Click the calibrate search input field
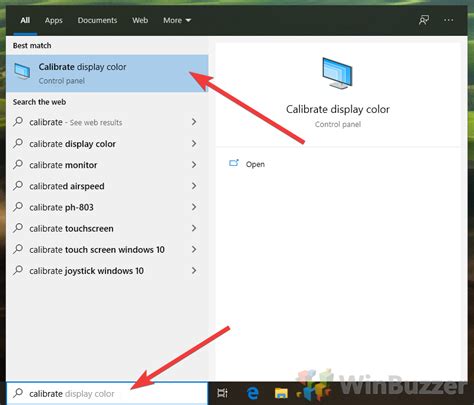This screenshot has height=405, width=474. point(107,393)
